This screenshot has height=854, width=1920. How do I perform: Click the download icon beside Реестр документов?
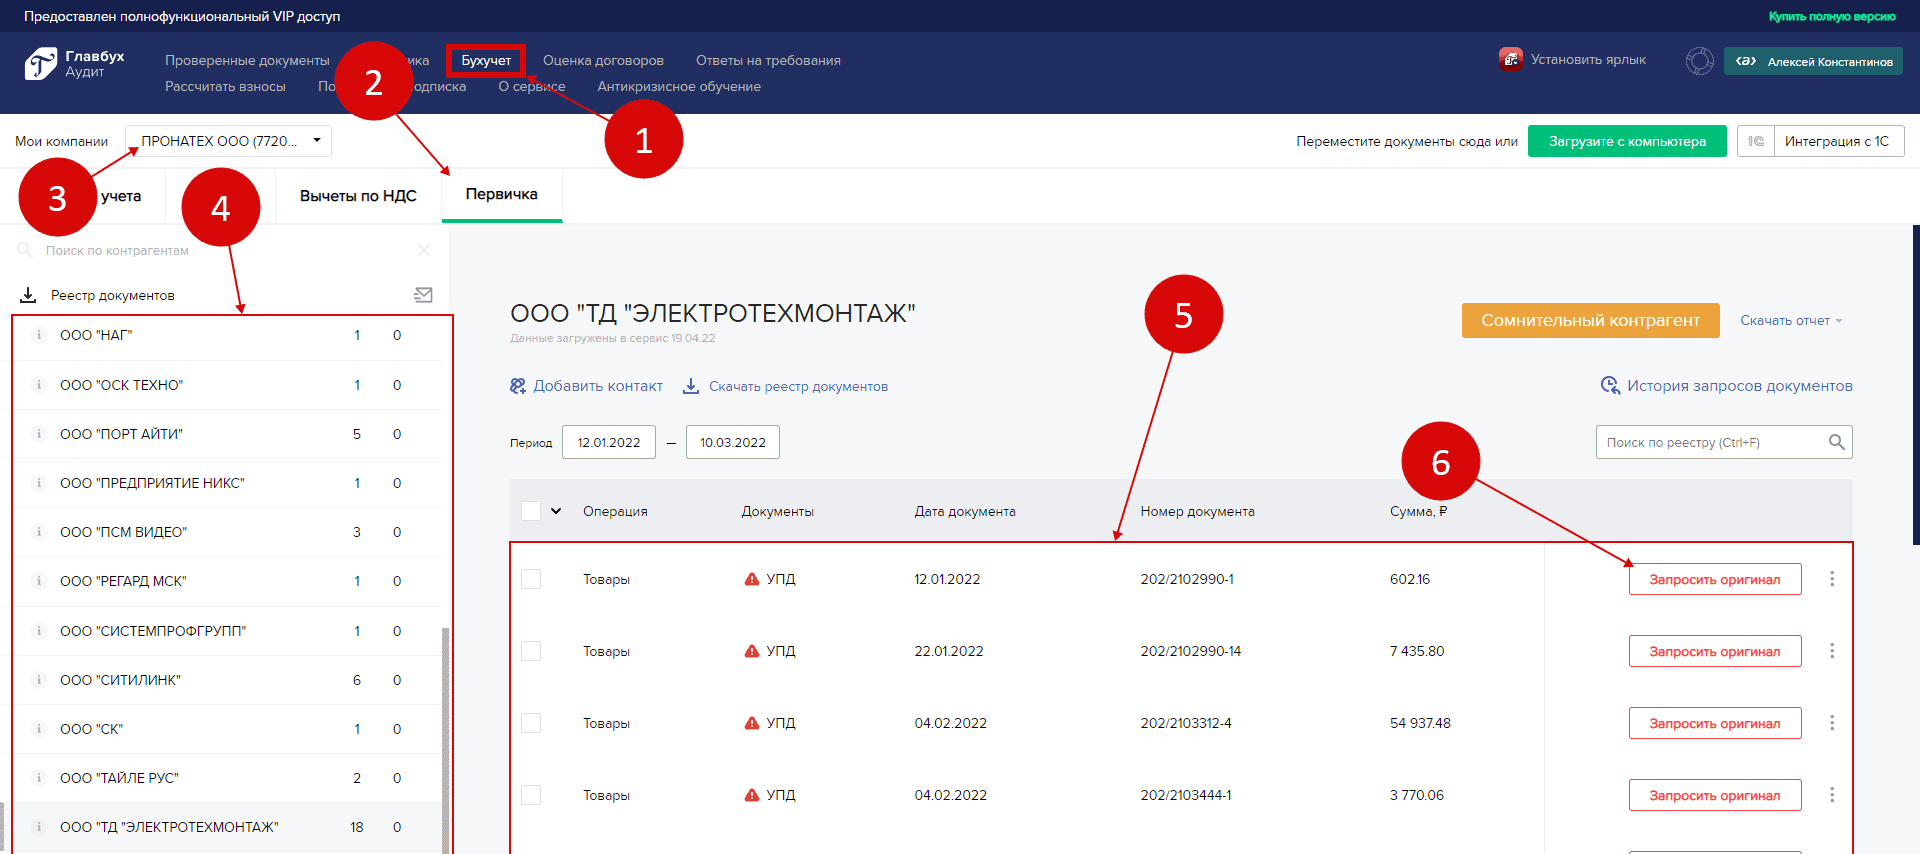click(x=28, y=295)
